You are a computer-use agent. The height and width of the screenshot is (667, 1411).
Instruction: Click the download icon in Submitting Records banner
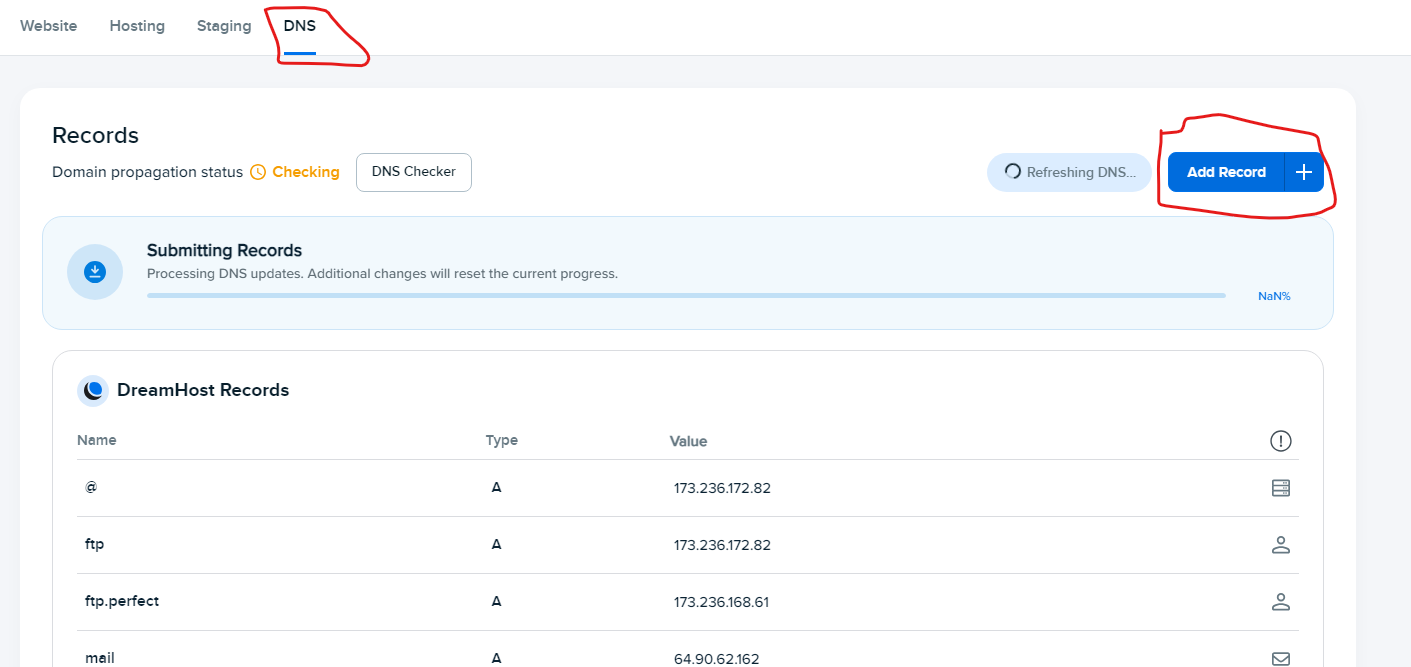coord(95,271)
